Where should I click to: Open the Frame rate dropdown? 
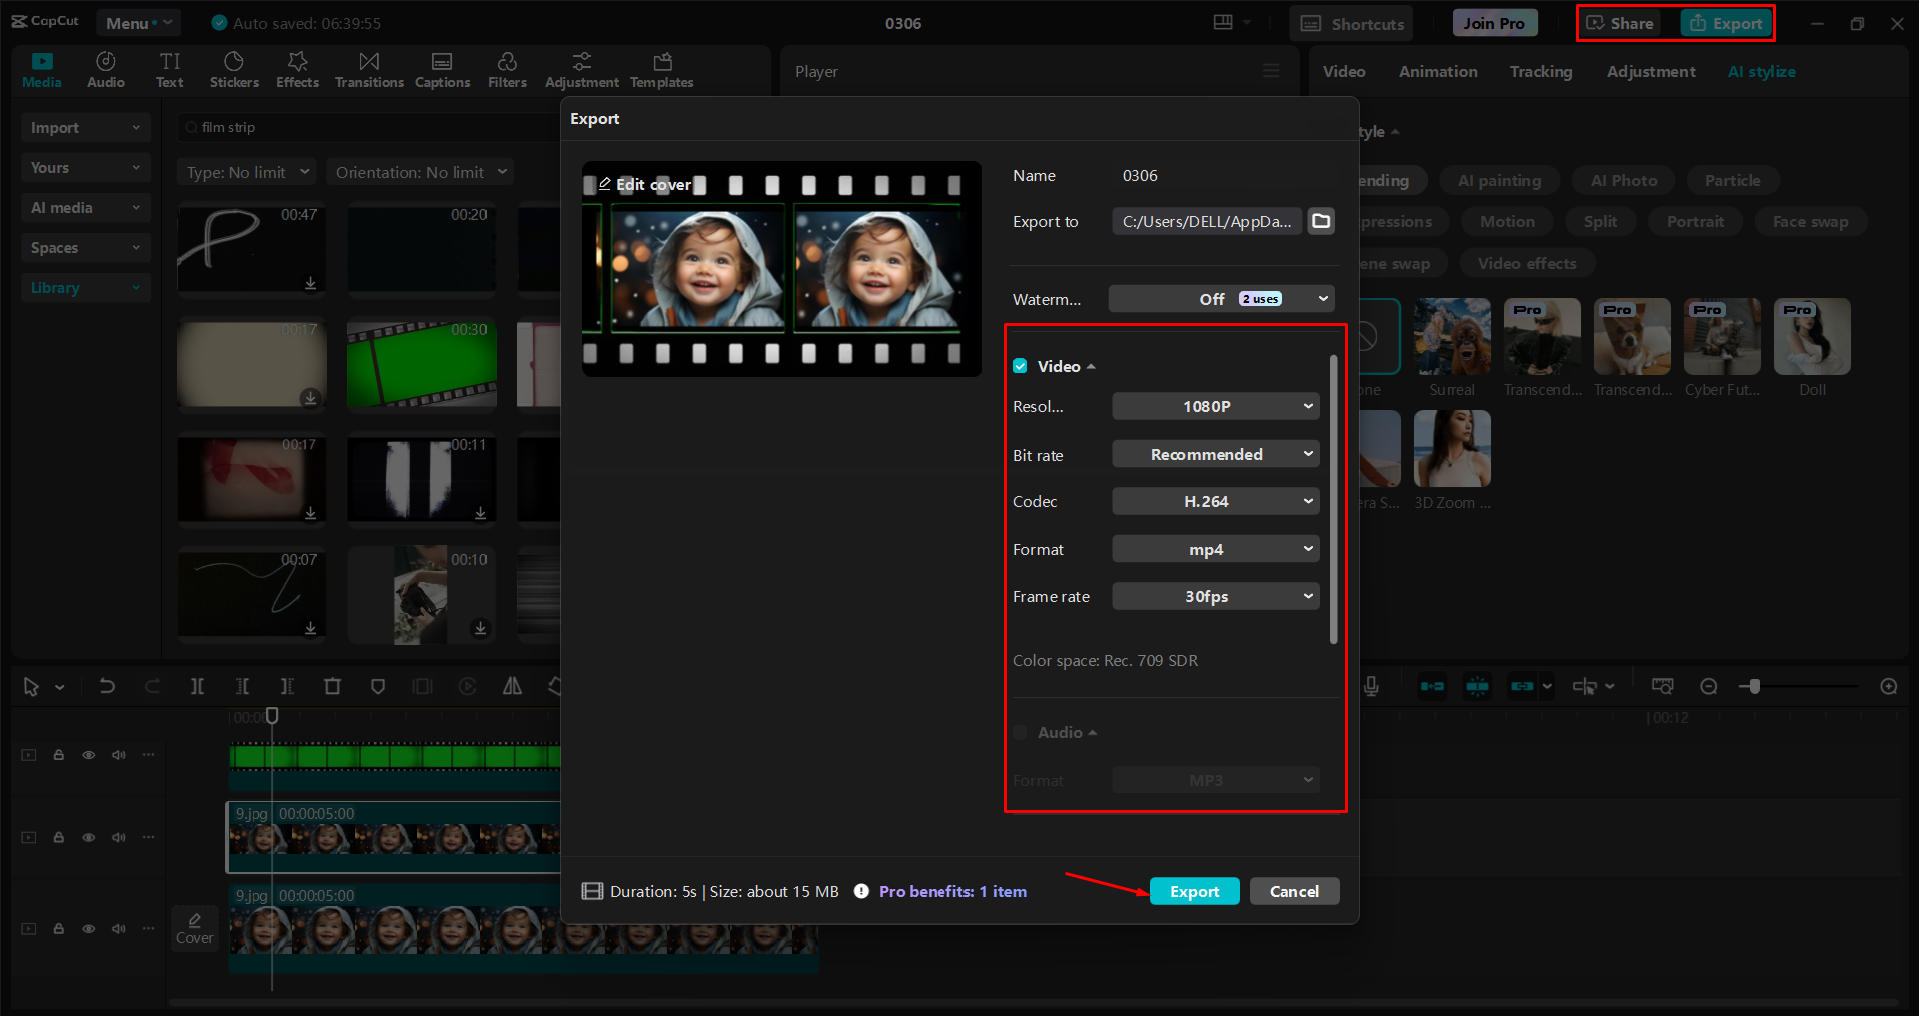(x=1214, y=596)
